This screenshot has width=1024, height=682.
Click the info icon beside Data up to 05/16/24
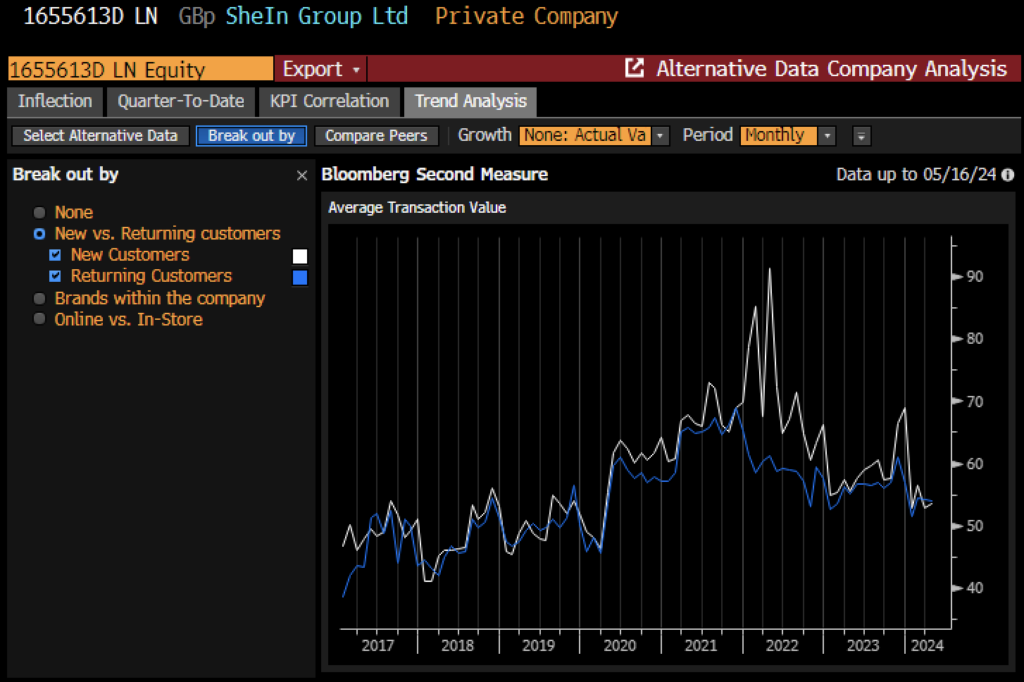[x=1008, y=174]
